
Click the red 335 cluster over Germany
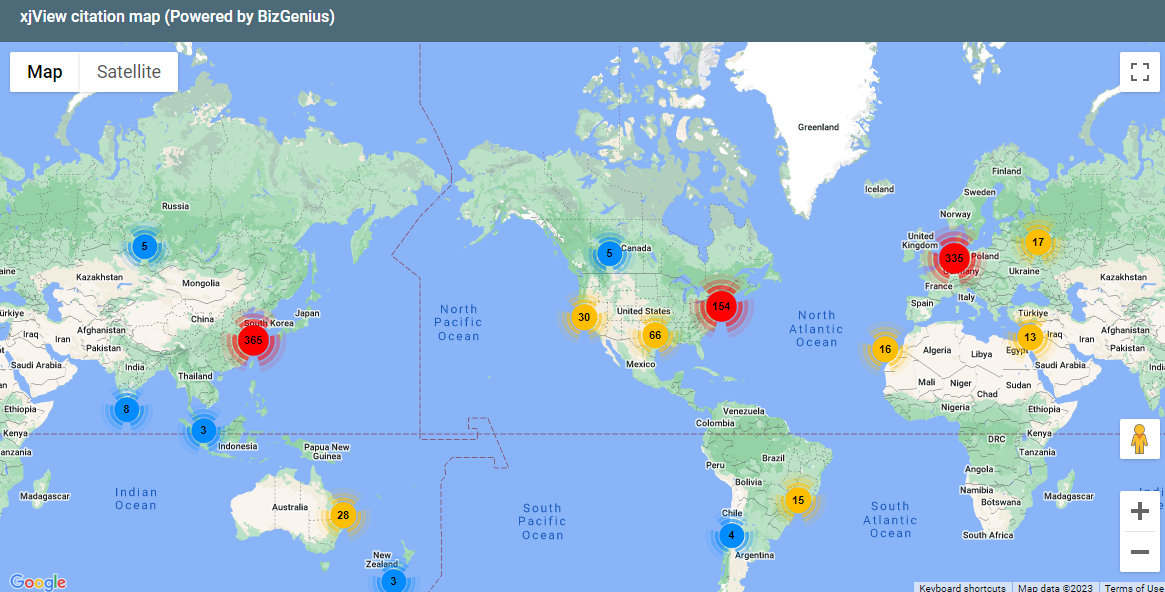(952, 259)
